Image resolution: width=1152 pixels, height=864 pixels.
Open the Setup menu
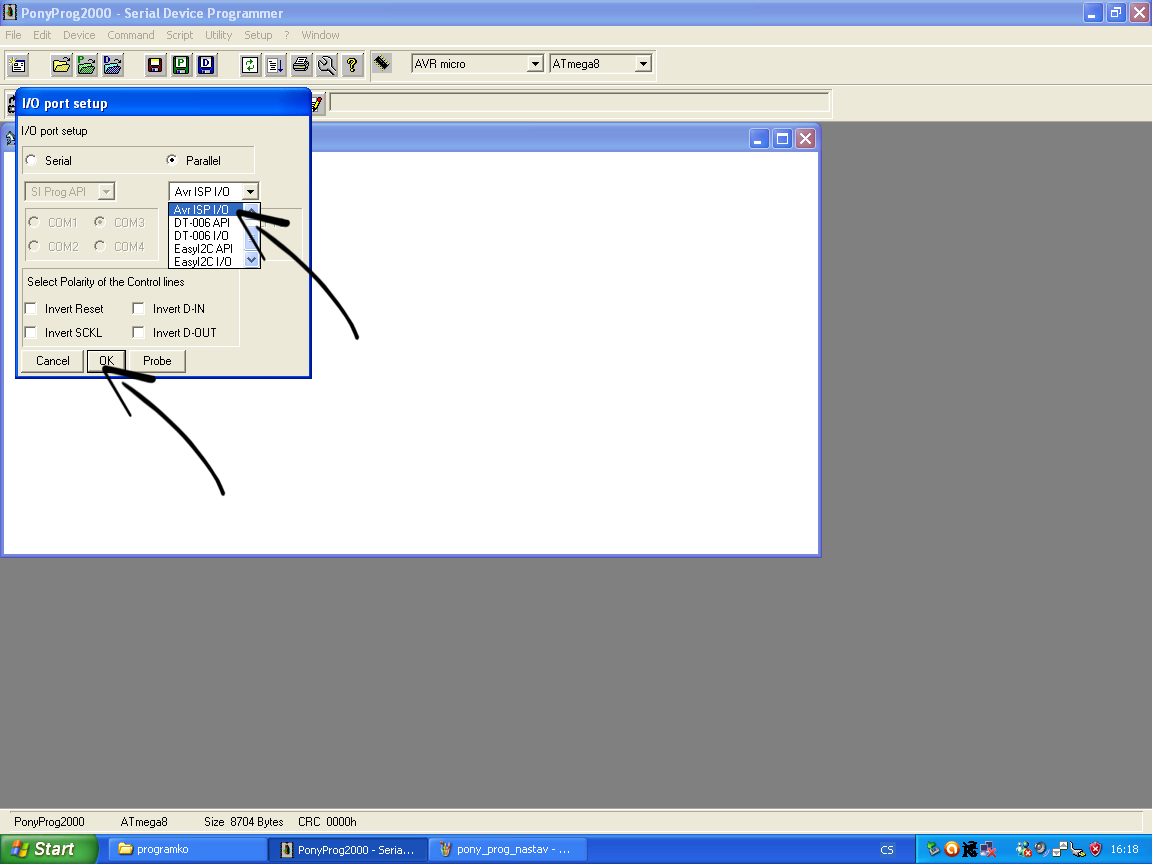258,35
